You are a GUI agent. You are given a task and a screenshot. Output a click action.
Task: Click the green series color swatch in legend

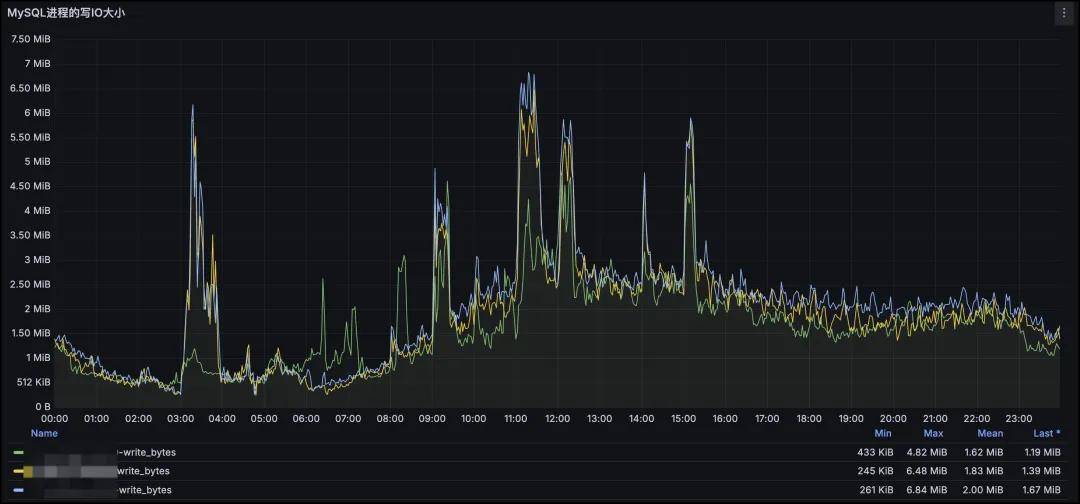point(18,453)
